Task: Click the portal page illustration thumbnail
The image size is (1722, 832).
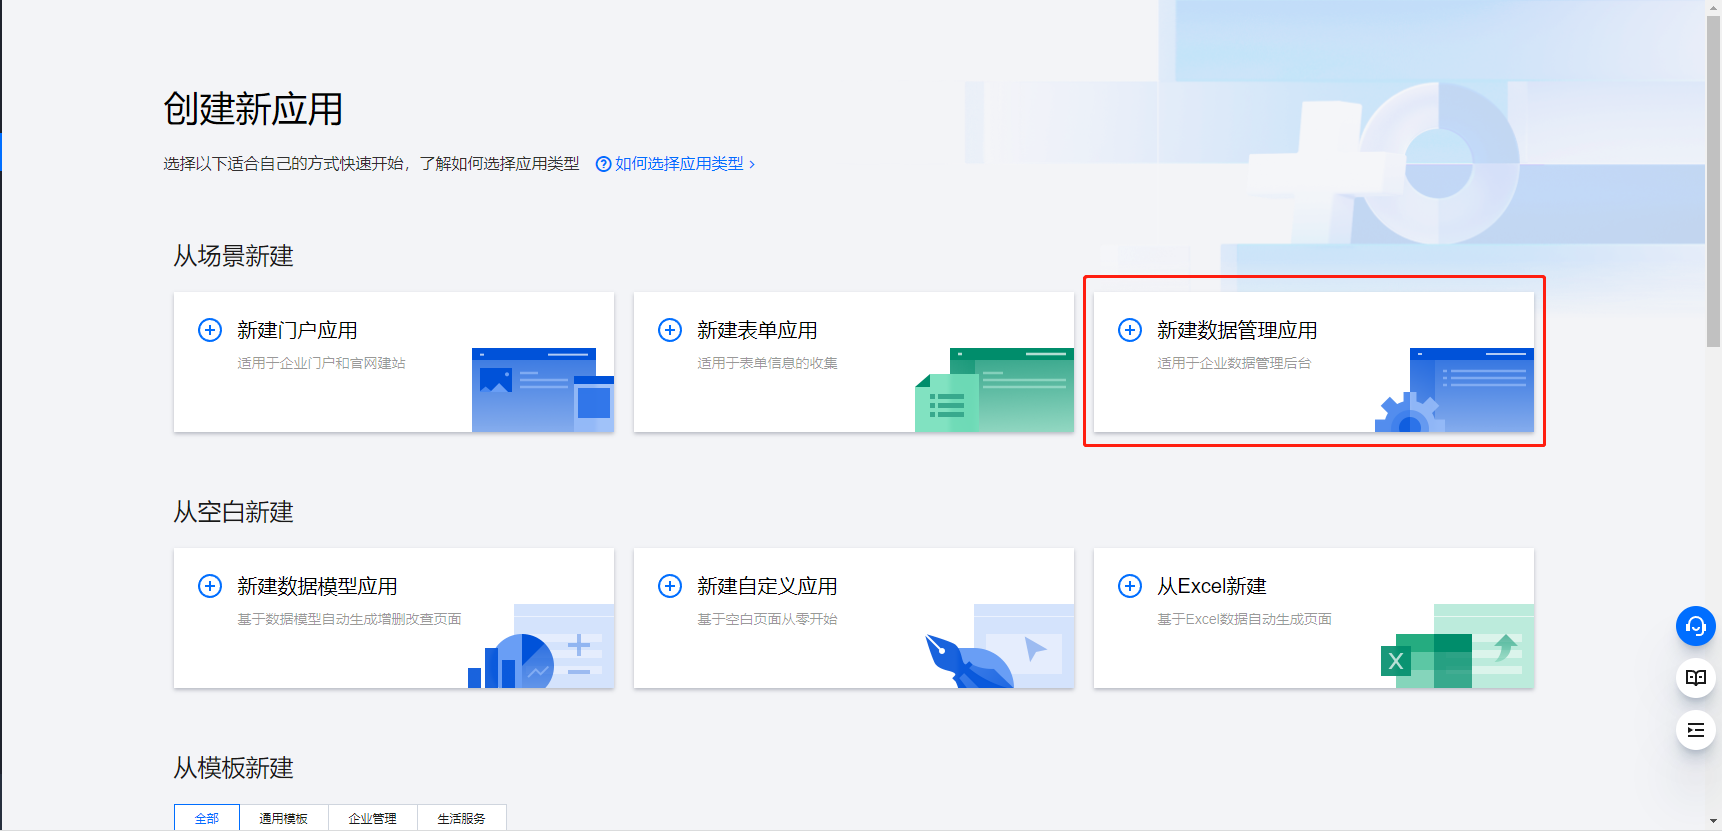Action: [543, 390]
